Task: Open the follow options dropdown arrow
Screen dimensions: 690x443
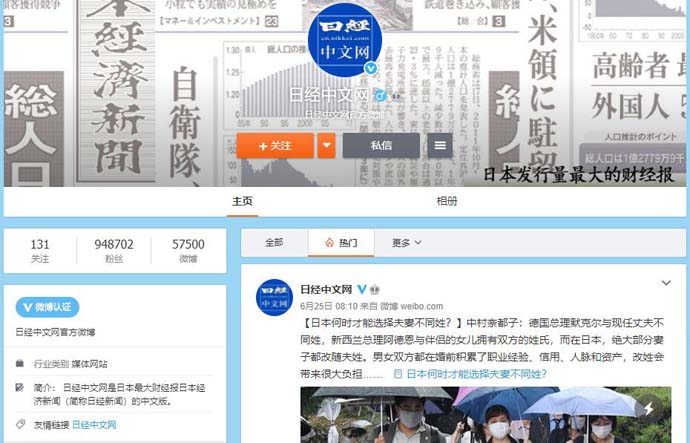Action: (x=327, y=146)
